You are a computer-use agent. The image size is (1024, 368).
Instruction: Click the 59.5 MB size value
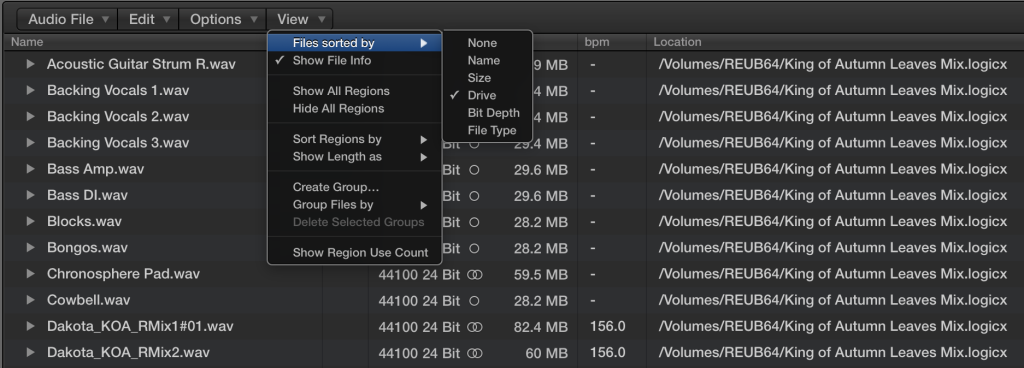540,275
